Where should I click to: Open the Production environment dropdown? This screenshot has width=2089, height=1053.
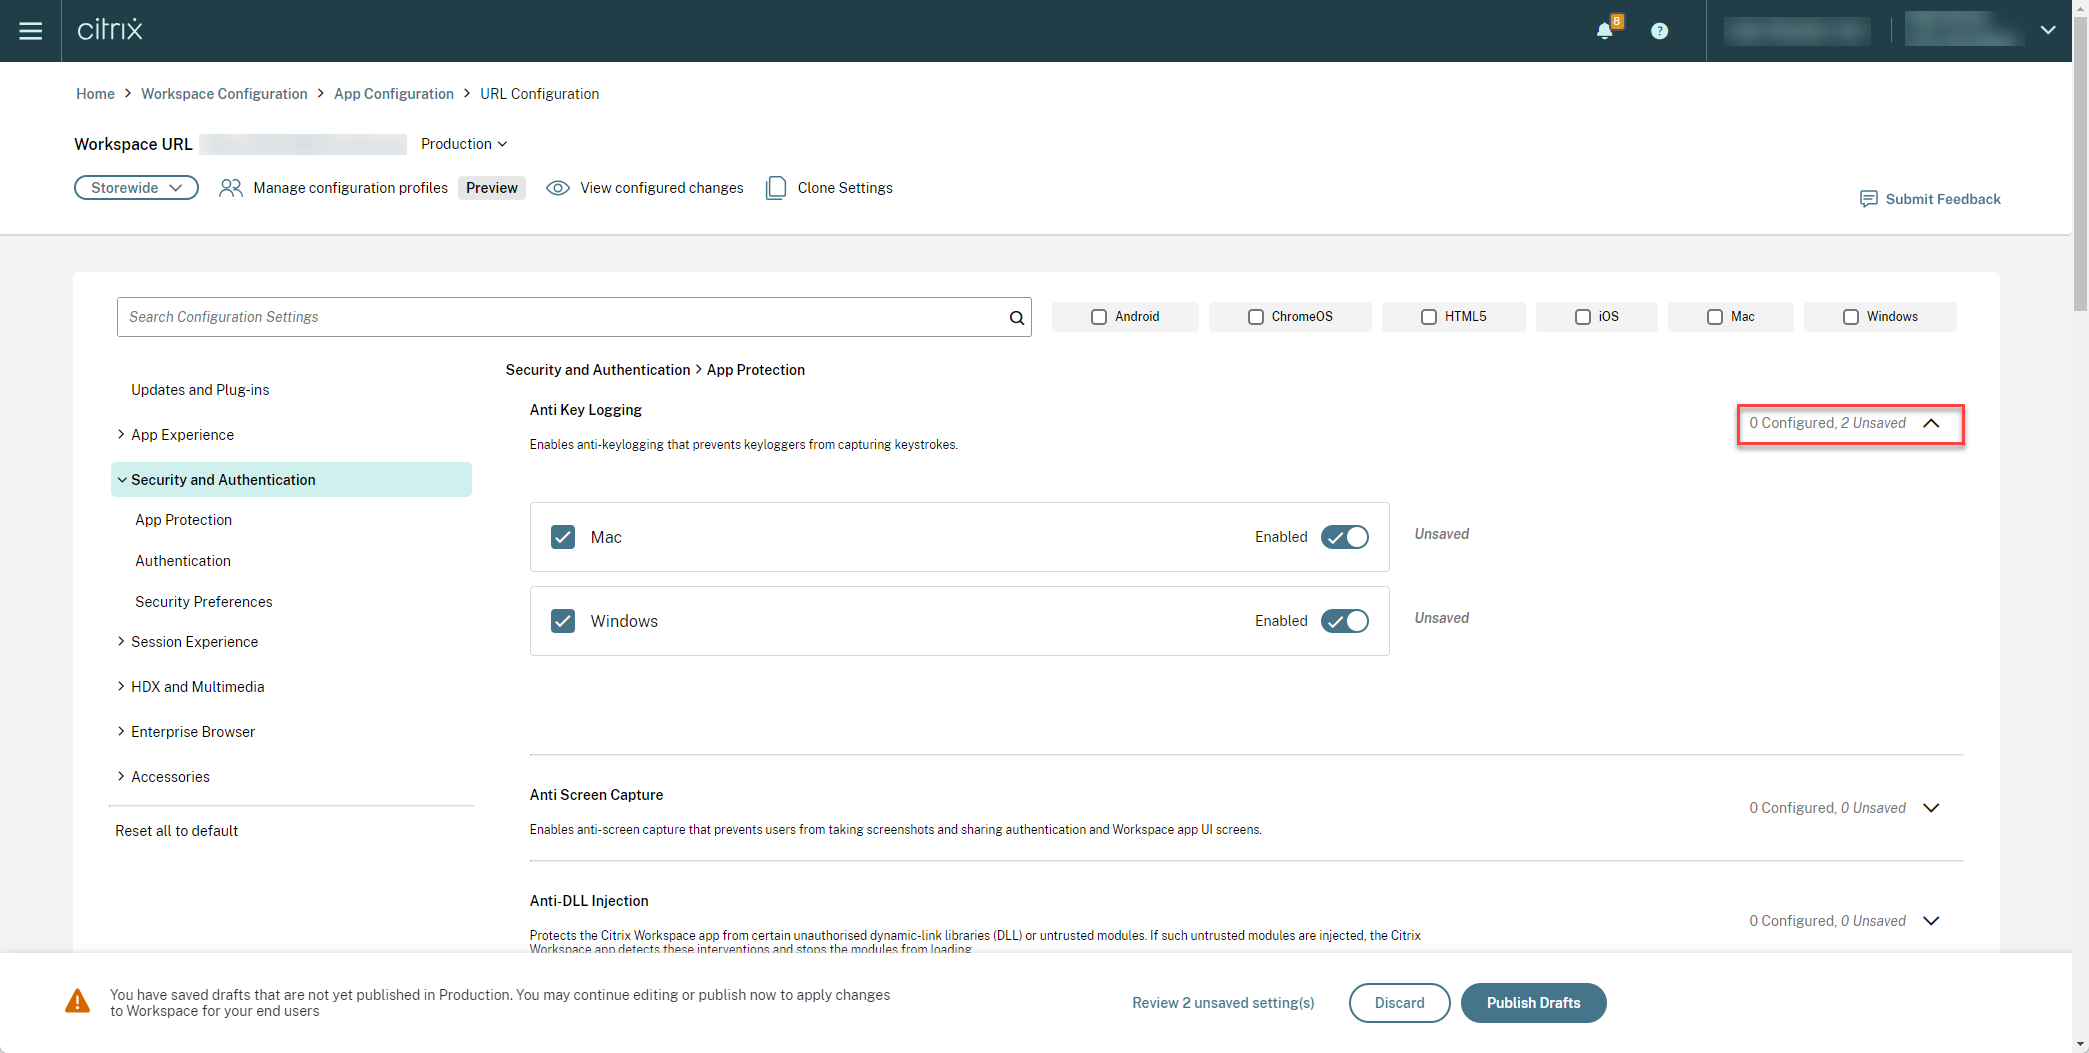(x=464, y=144)
